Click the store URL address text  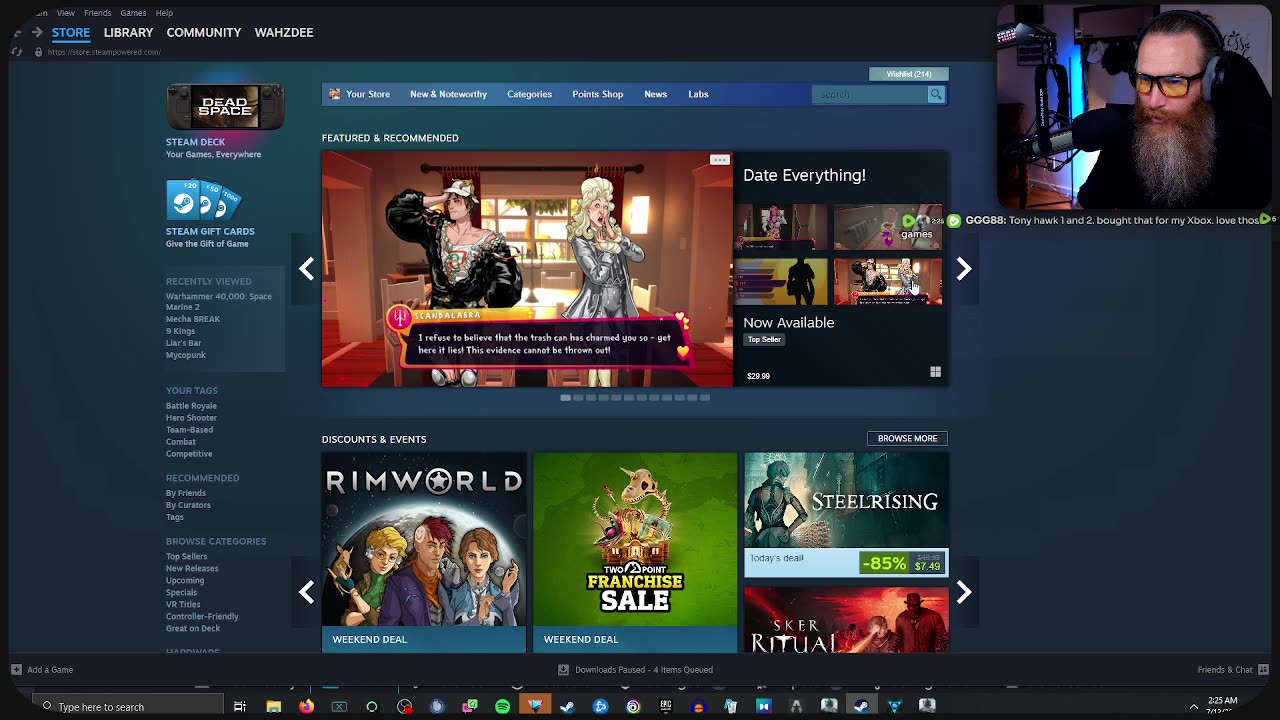coord(104,52)
